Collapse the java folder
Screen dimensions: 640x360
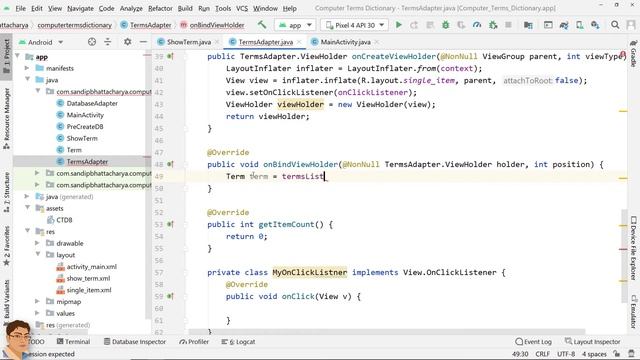pos(27,80)
